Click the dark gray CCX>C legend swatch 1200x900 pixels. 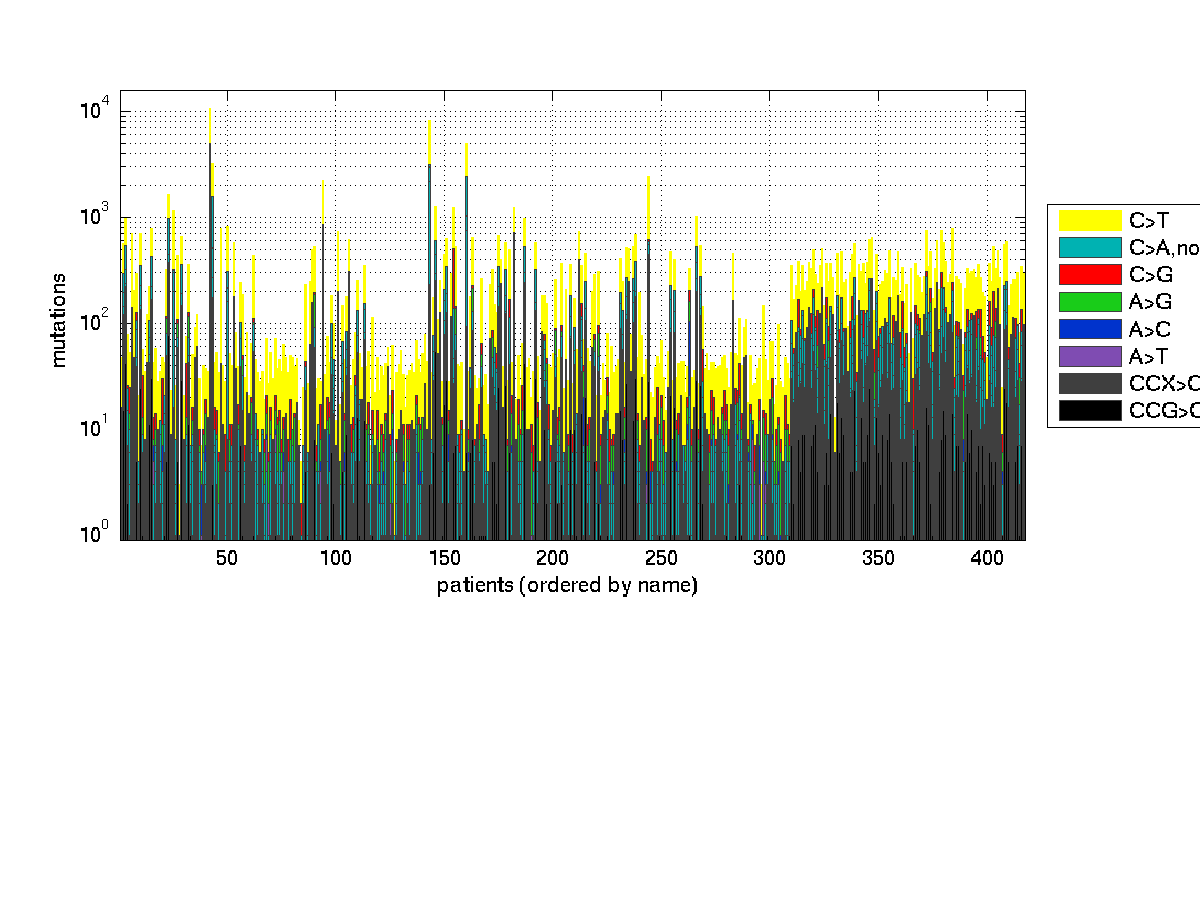(1089, 383)
